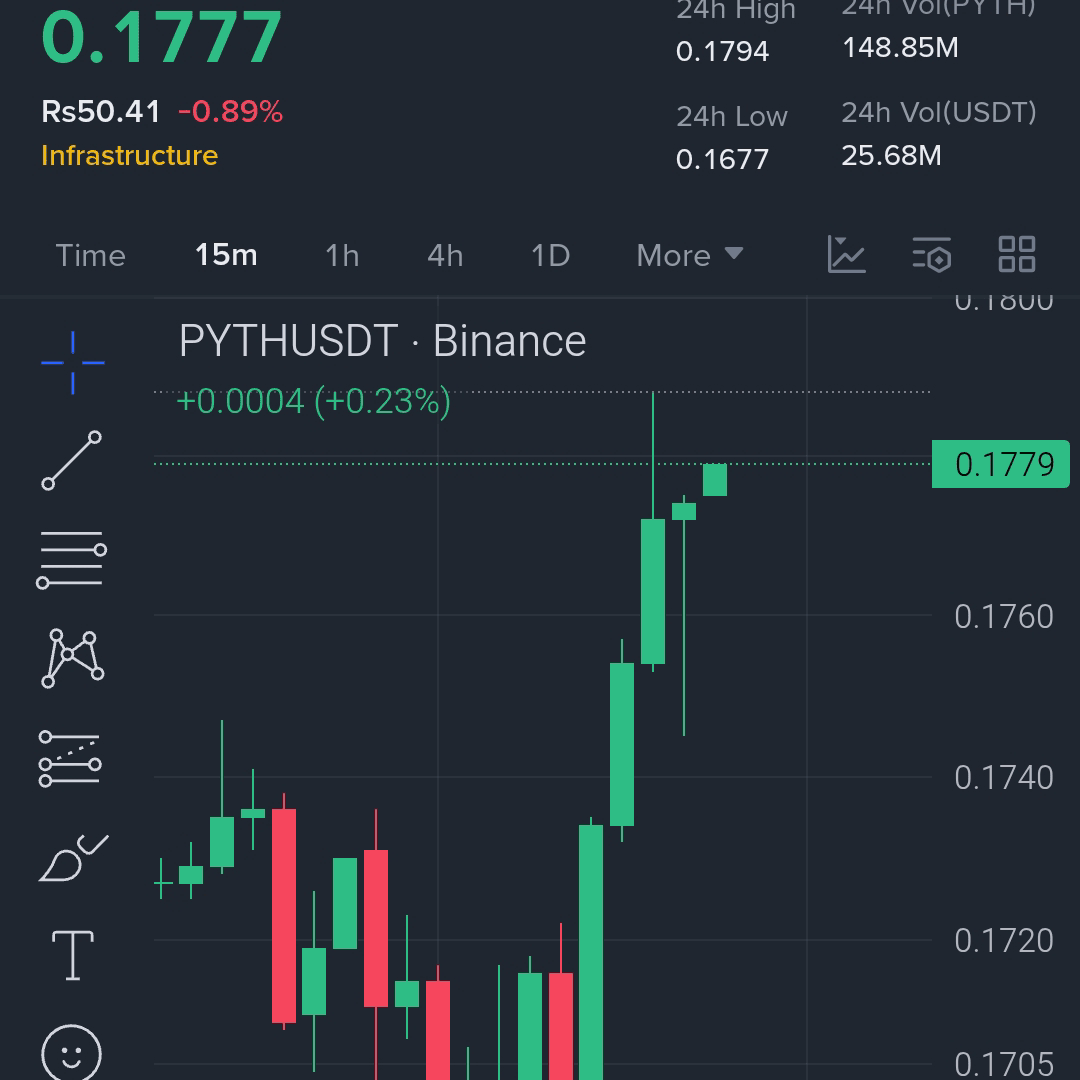This screenshot has height=1080, width=1080.
Task: Click the 0.1720 price axis label
Action: pyautogui.click(x=1004, y=941)
